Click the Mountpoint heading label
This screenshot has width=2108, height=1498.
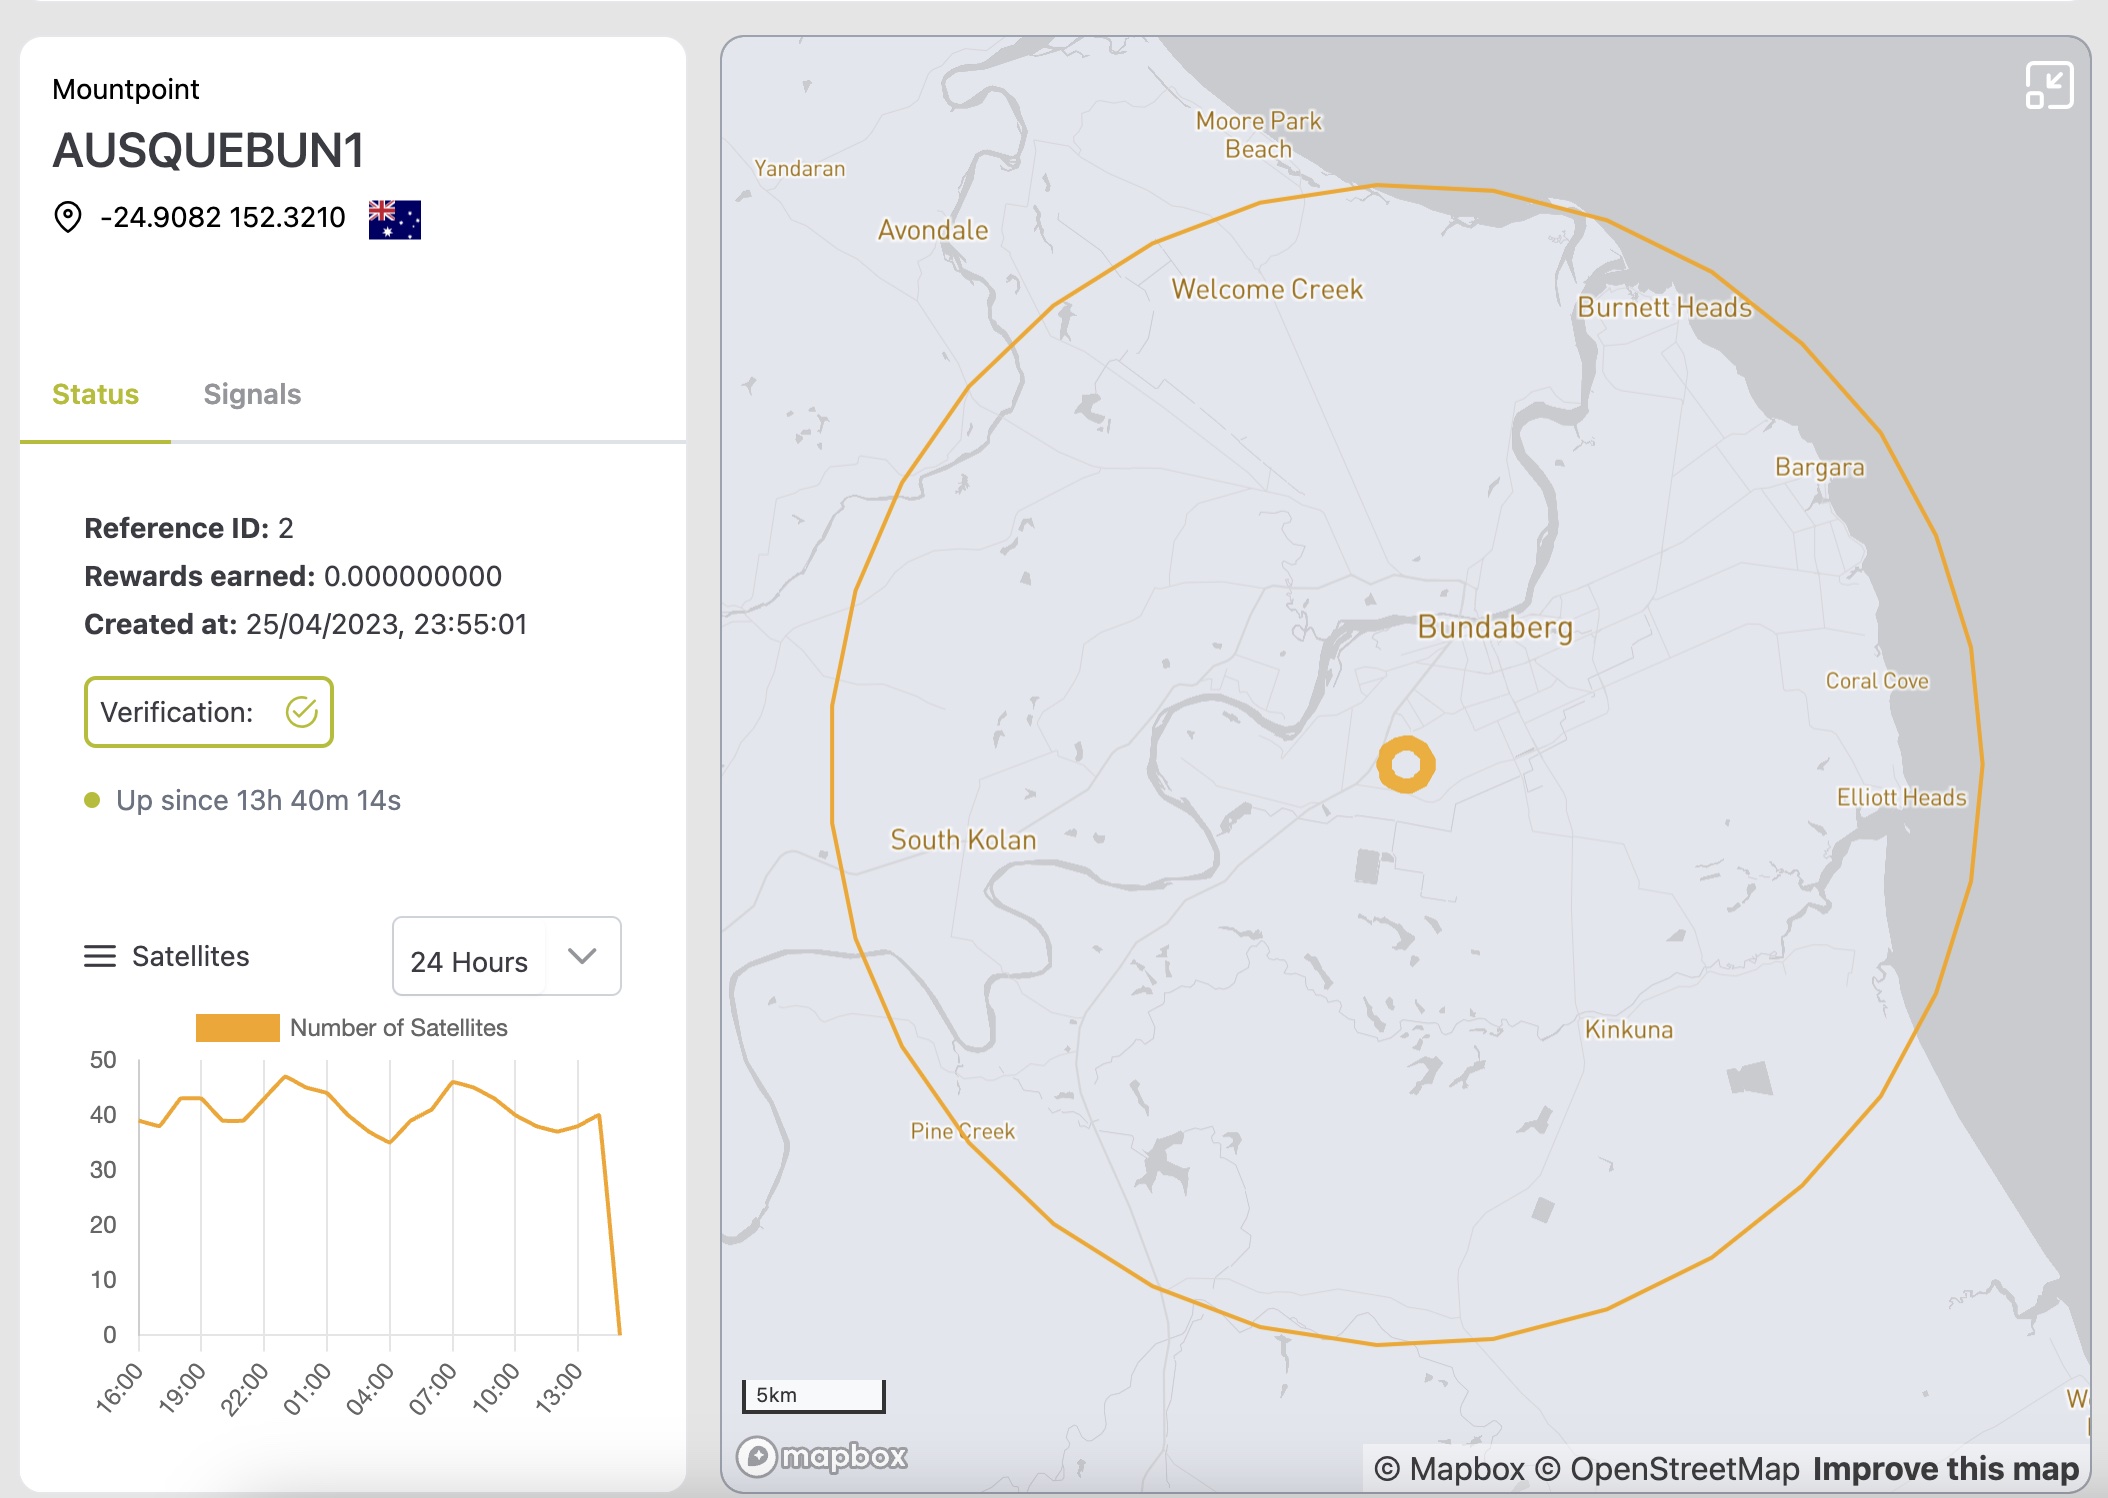click(126, 89)
